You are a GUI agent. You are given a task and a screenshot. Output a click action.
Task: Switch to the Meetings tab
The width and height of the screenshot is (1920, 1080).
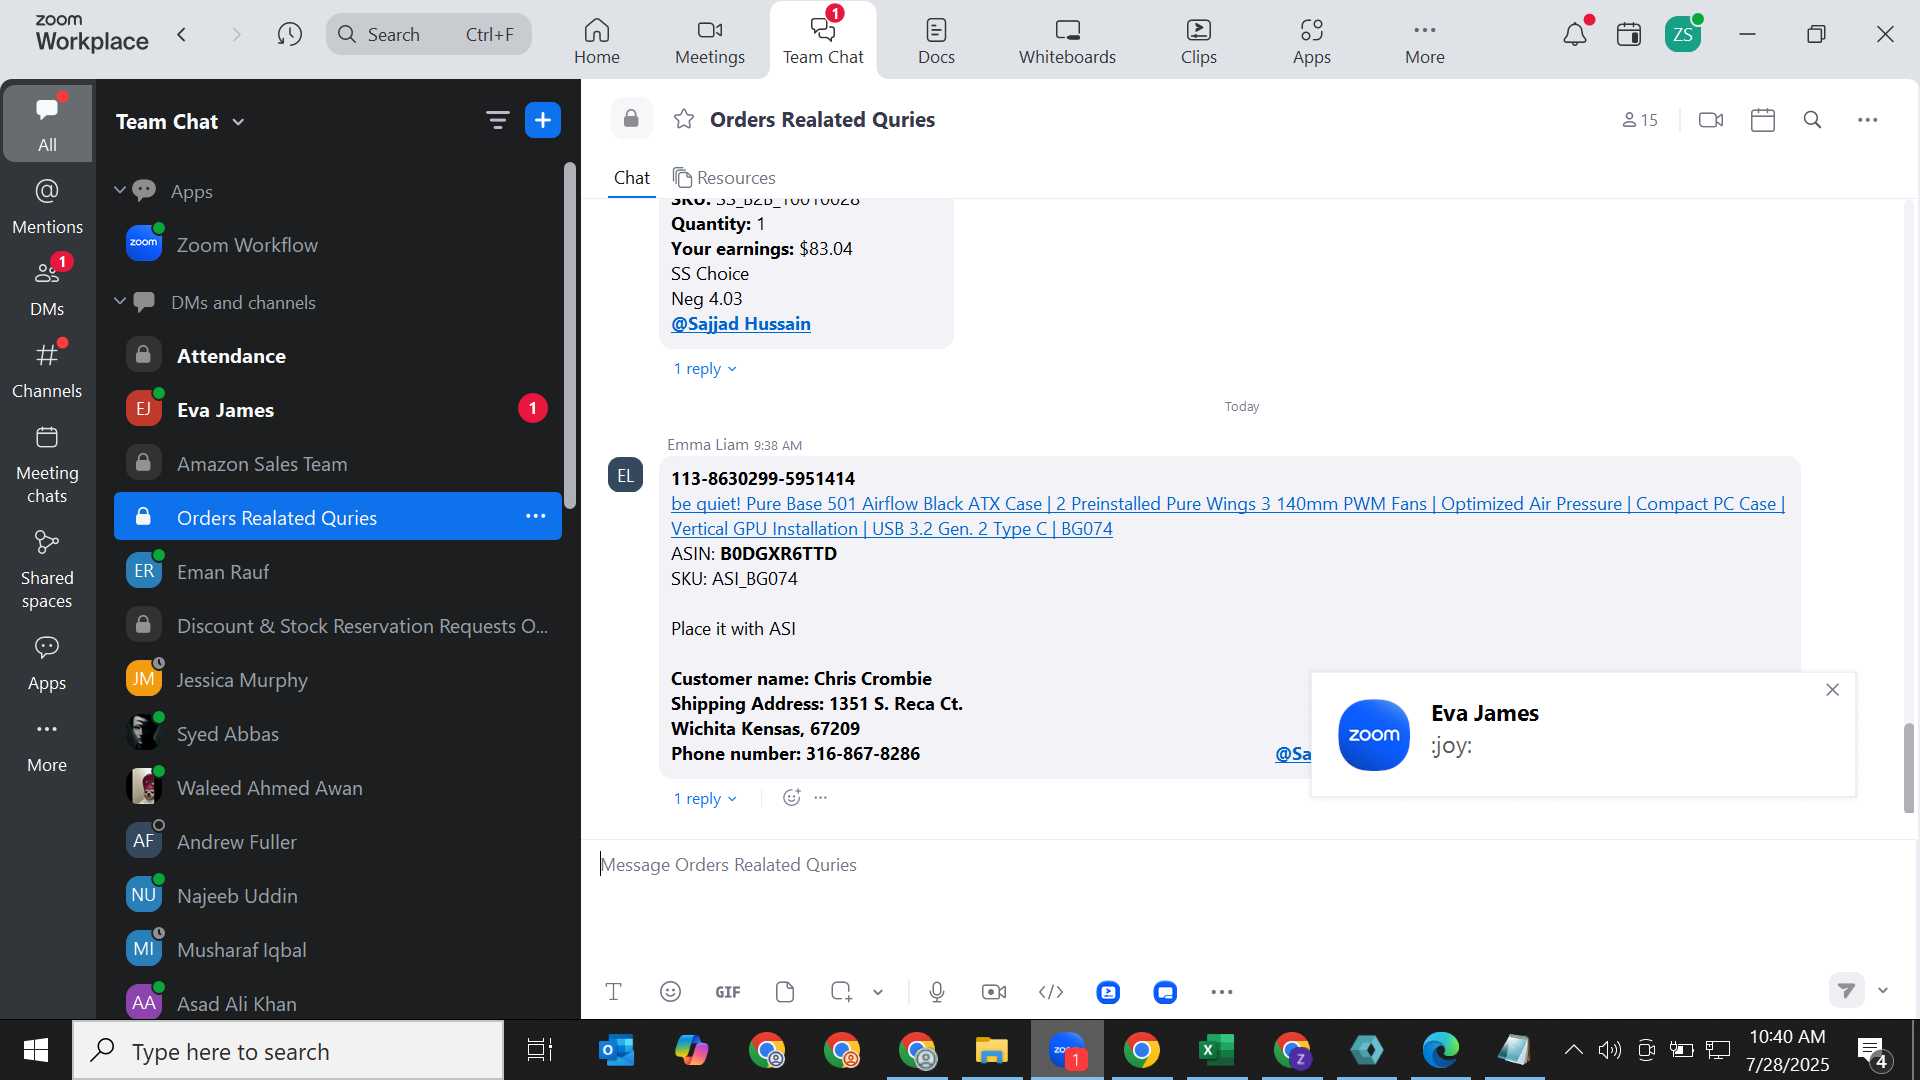tap(710, 41)
